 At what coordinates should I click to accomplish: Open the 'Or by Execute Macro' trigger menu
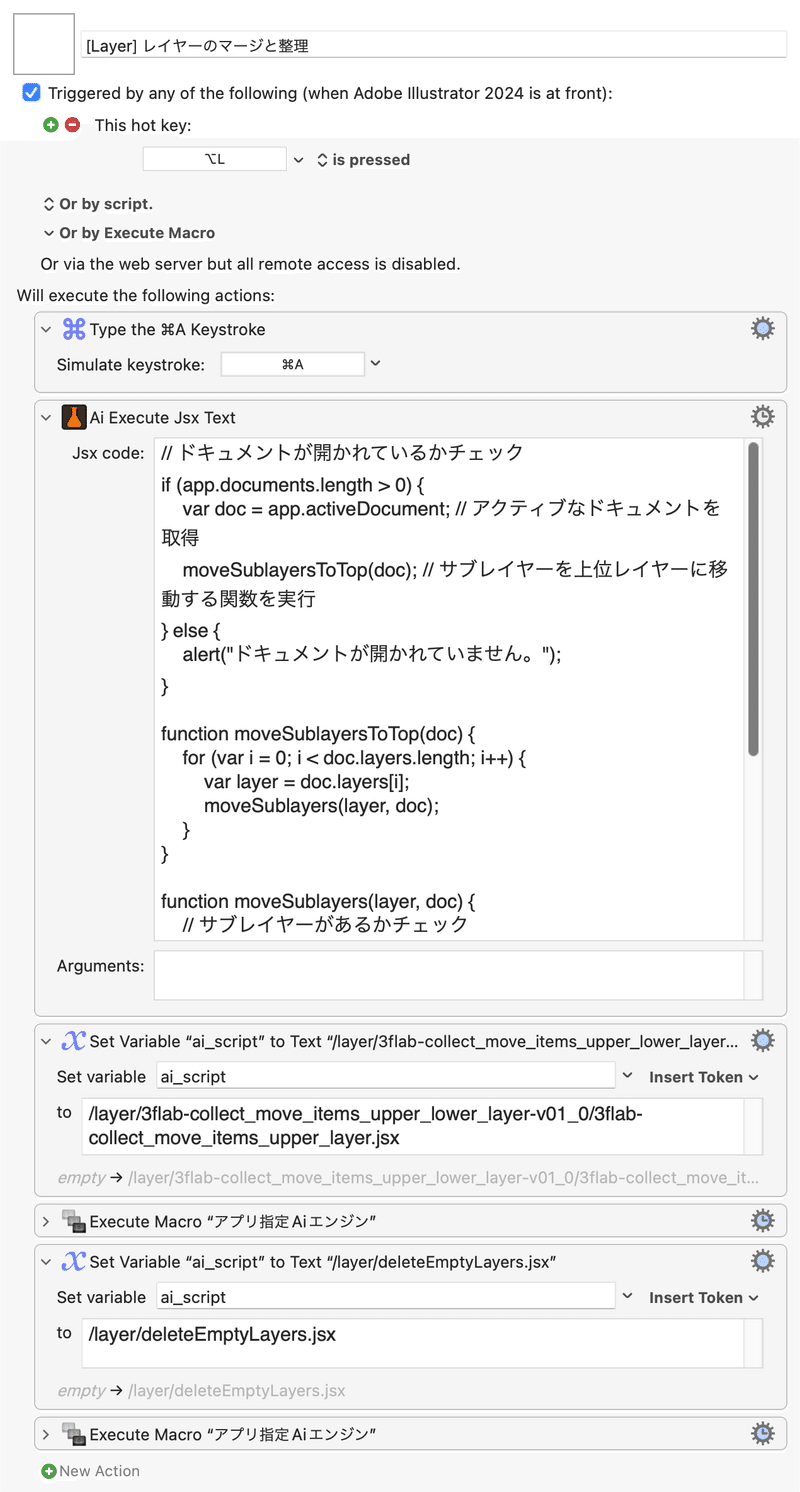128,233
